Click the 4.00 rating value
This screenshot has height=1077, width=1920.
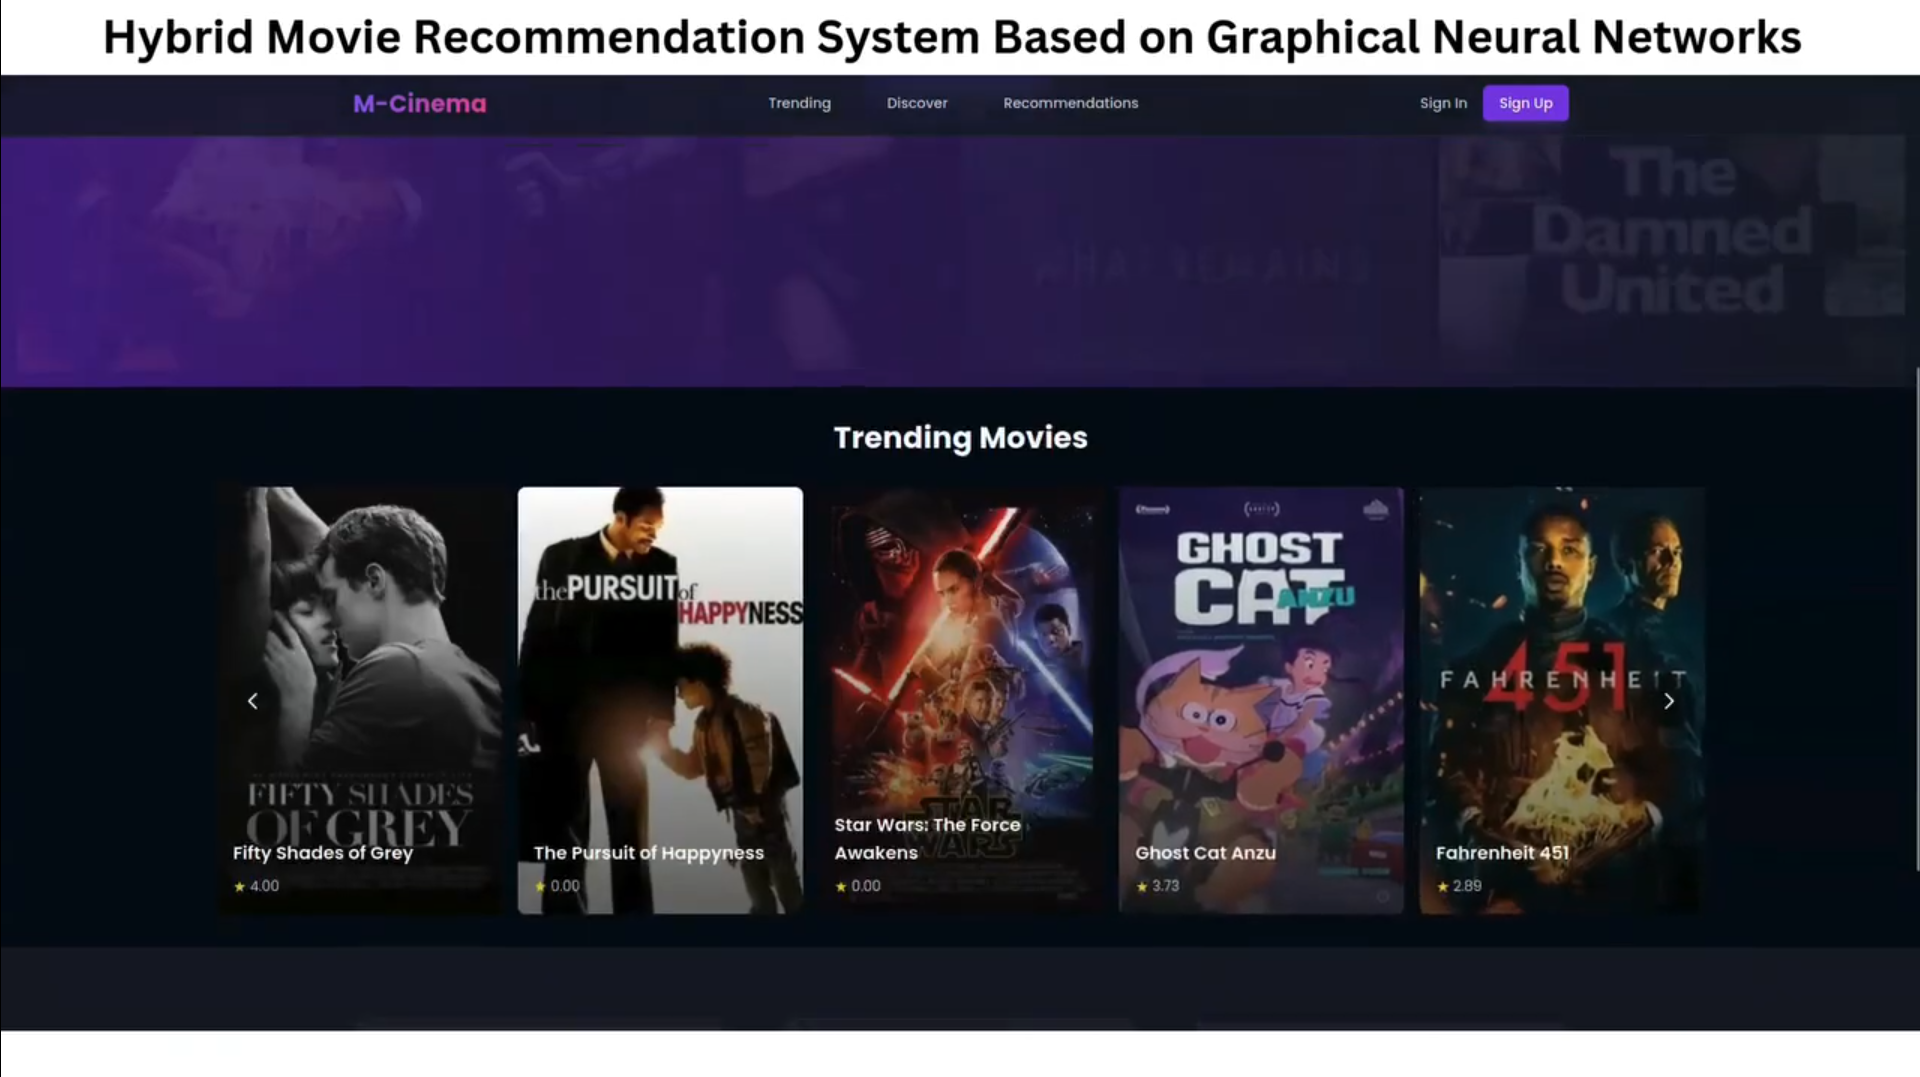point(264,886)
